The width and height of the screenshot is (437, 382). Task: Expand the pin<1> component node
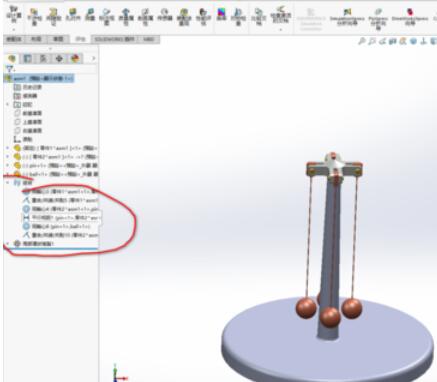click(8, 165)
